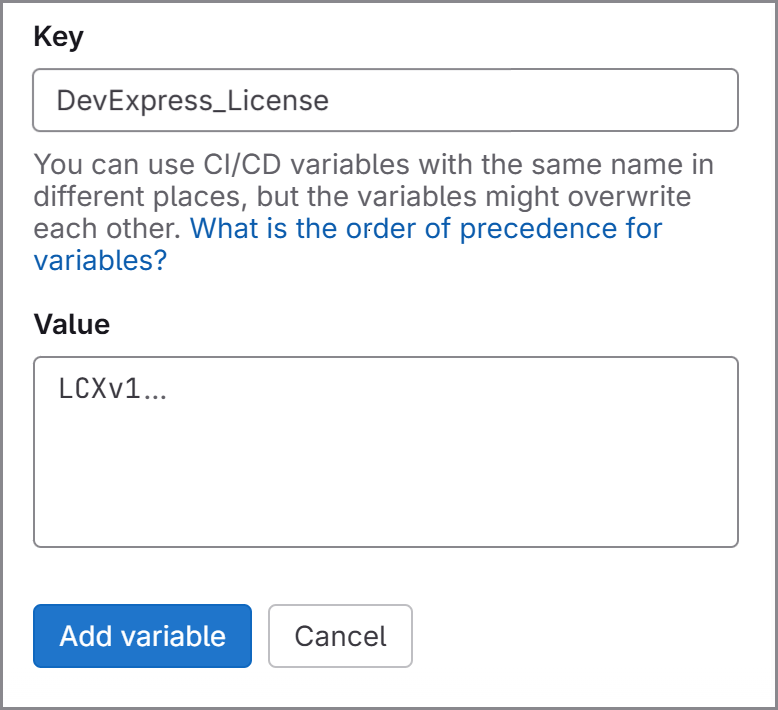Focus the Key input field
Viewport: 778px width, 710px height.
point(385,100)
